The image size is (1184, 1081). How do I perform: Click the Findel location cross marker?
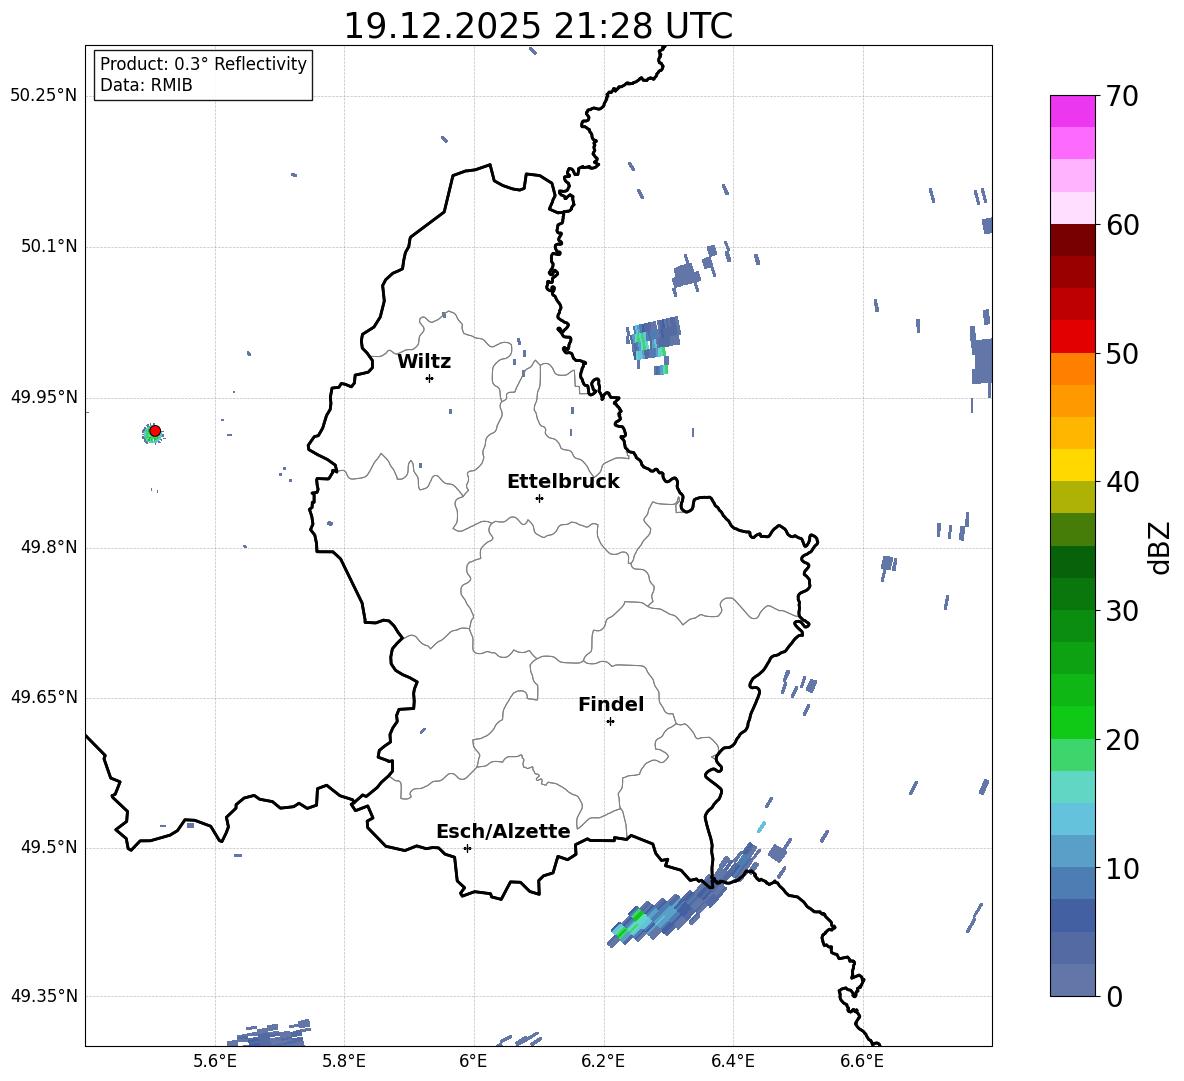tap(610, 722)
